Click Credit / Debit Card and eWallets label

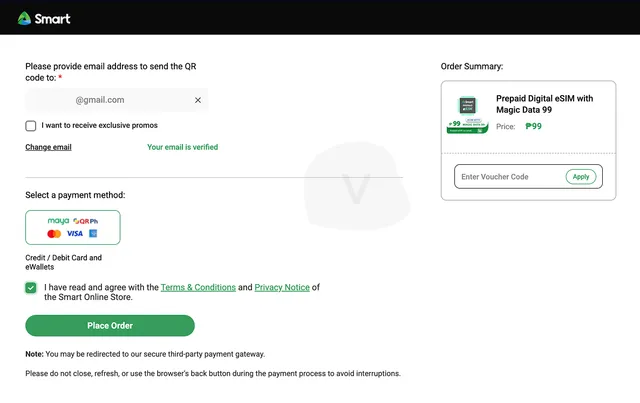(63, 262)
